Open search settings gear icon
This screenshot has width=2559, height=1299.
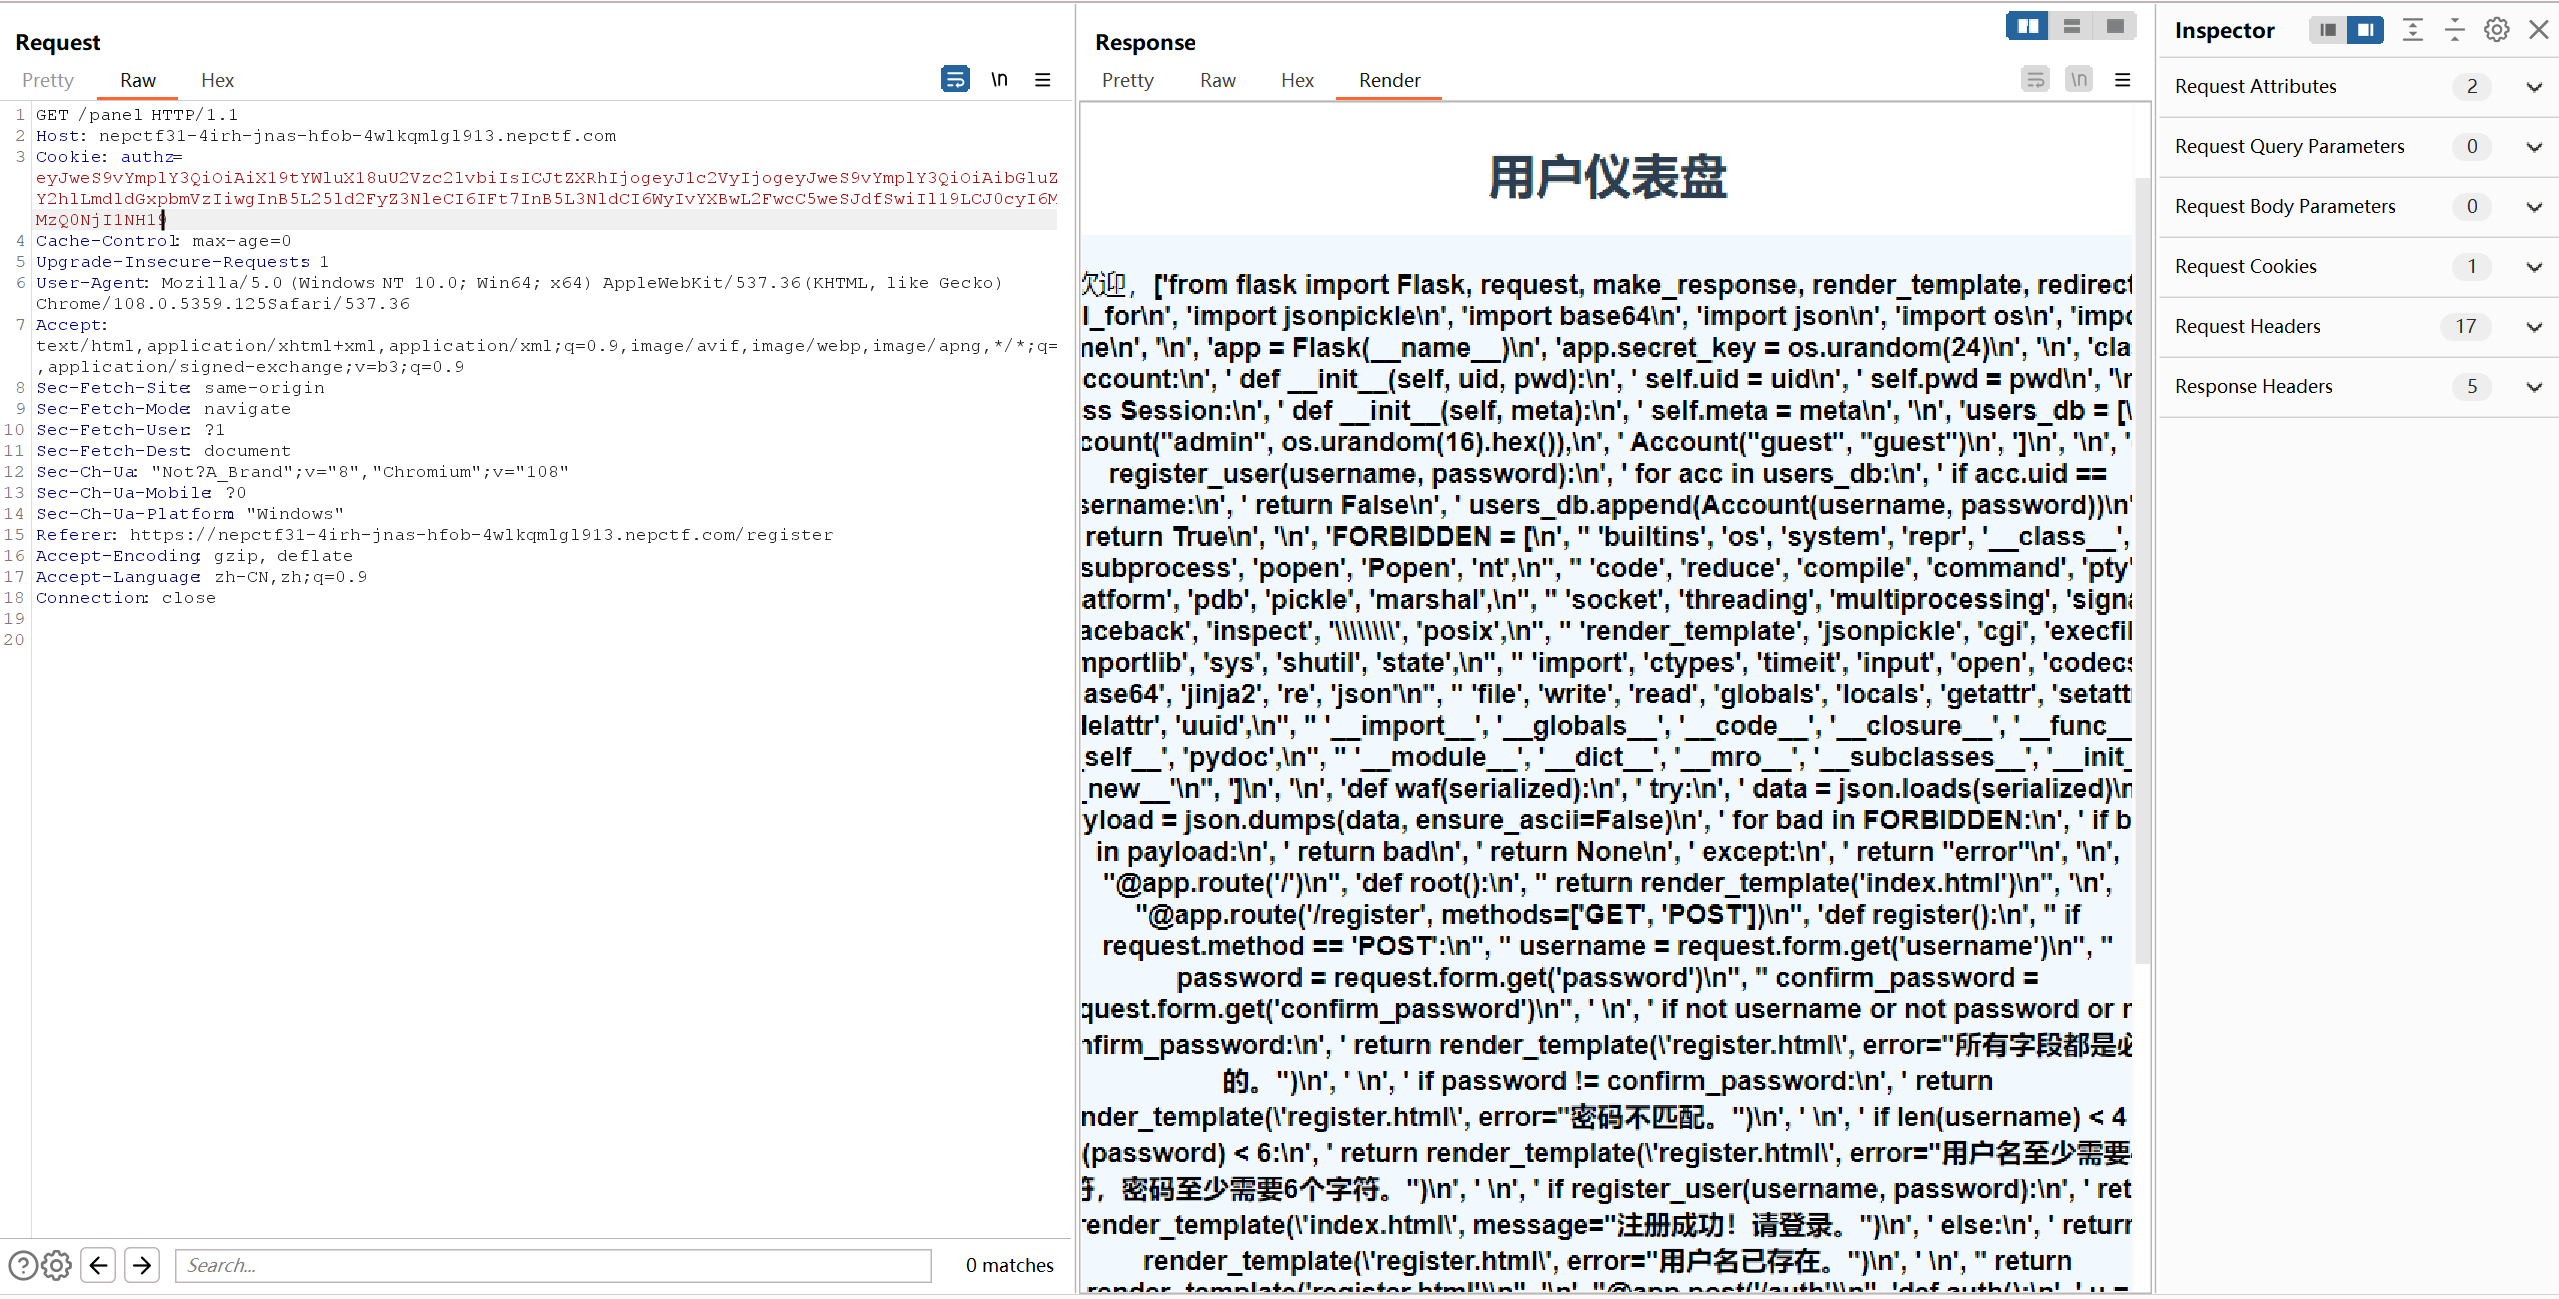[57, 1265]
